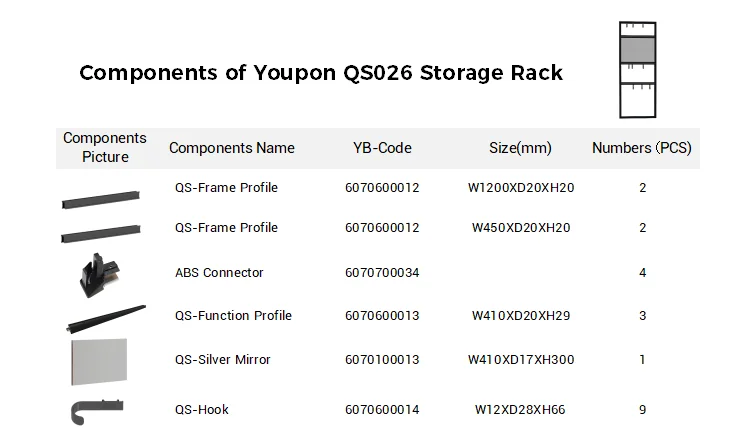Click the W410XD17XH300 size cell
This screenshot has height=448, width=750.
click(521, 360)
